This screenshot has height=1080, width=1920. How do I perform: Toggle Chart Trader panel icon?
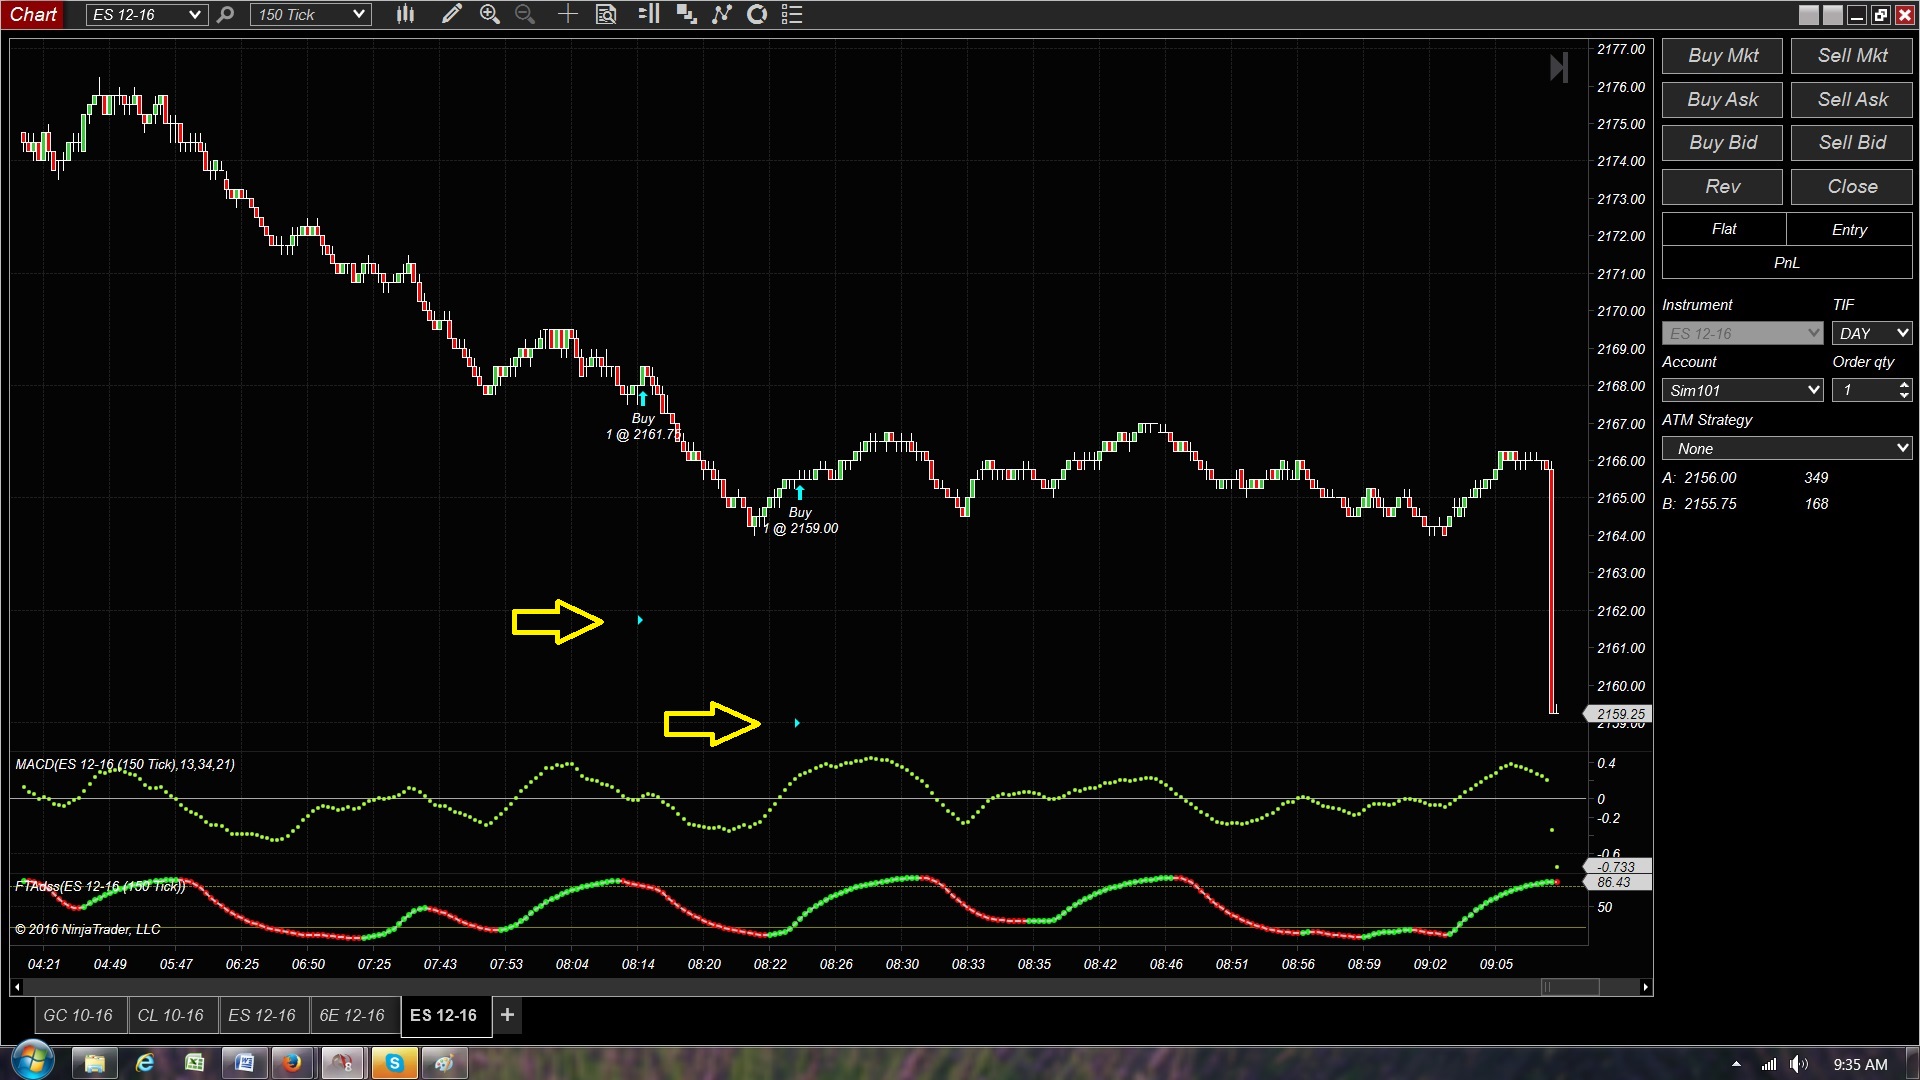click(x=648, y=14)
